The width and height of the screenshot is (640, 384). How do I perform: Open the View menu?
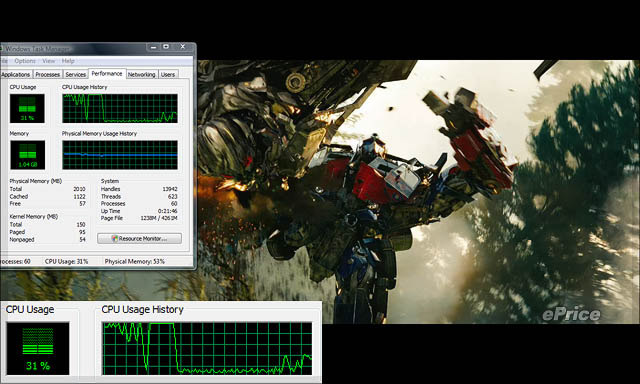tap(49, 61)
